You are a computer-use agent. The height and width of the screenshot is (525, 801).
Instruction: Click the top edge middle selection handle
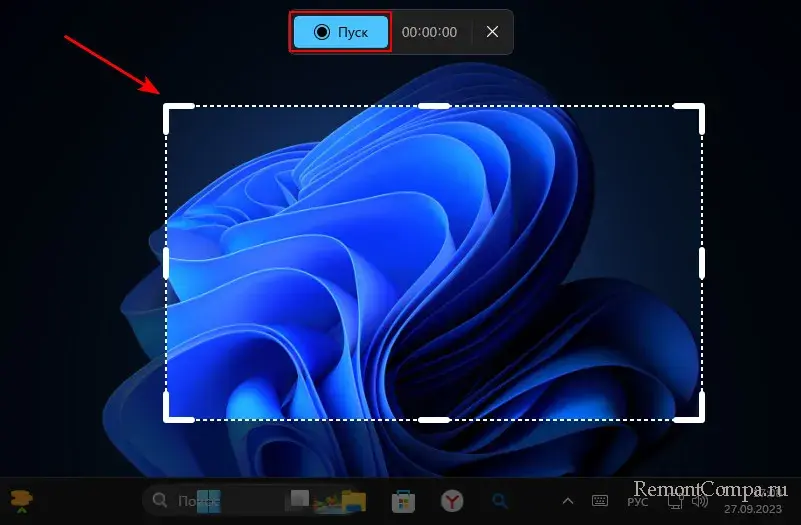(433, 105)
